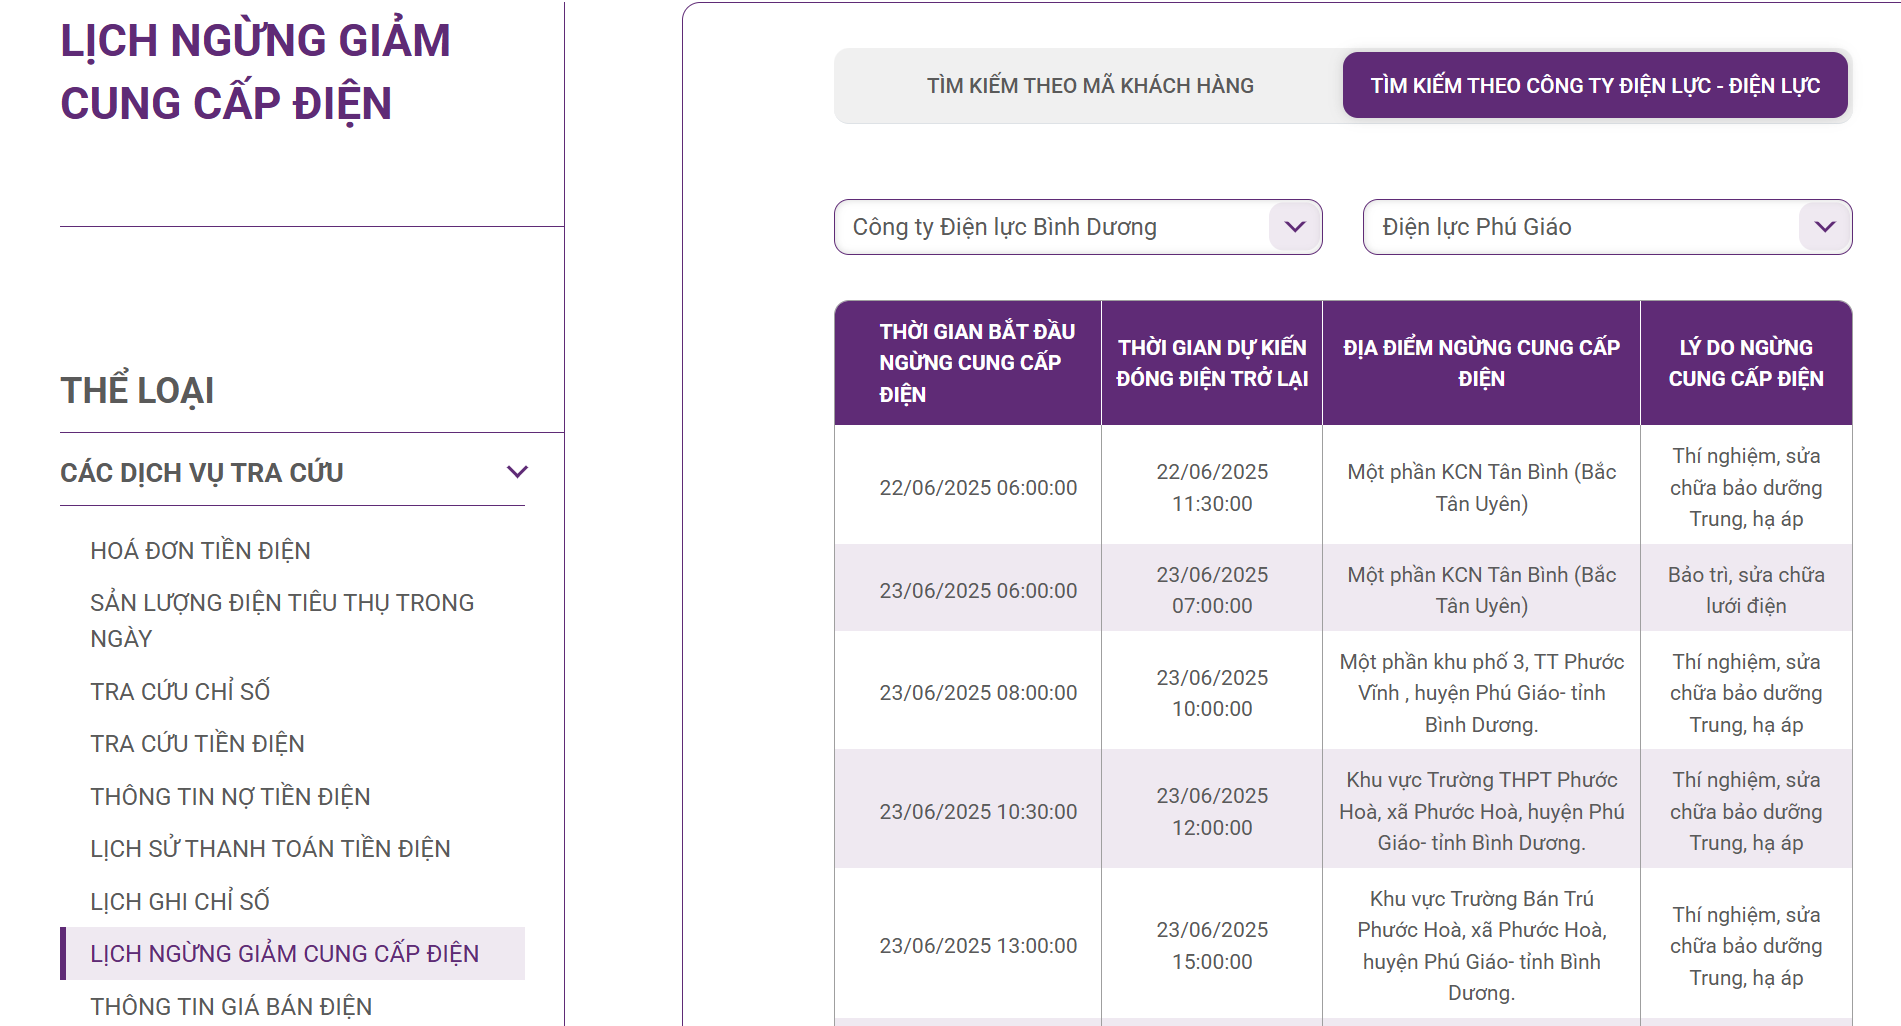Switch to Tìm kiếm theo mã khách hàng tab
The image size is (1901, 1026).
1089,86
